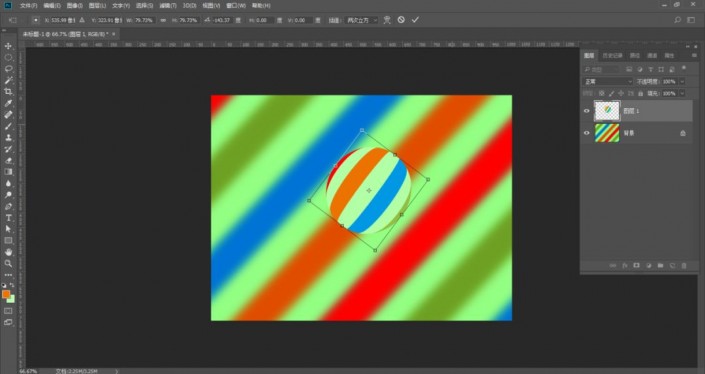Select the Clone Stamp tool
Viewport: 705px width, 374px height.
point(8,138)
